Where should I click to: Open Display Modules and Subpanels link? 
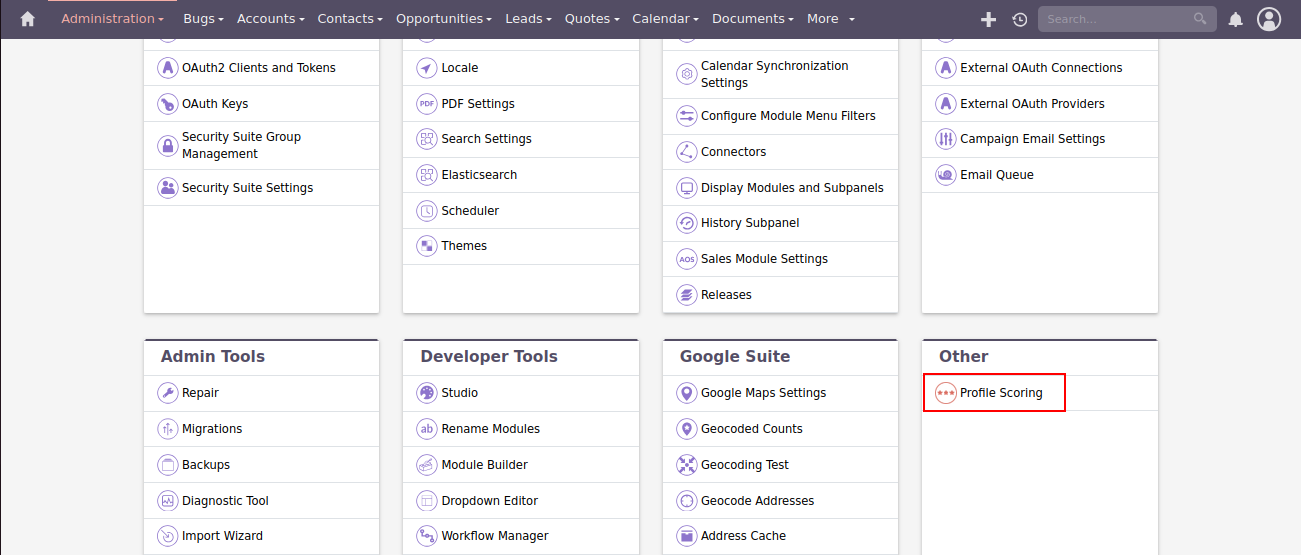792,188
